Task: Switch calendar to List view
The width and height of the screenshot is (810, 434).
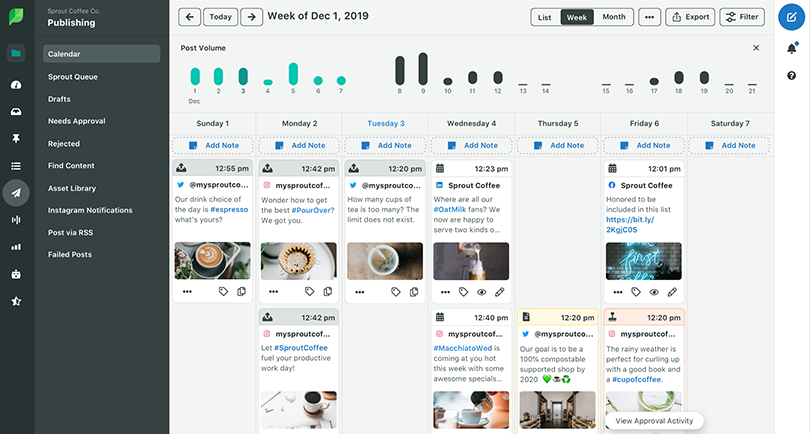Action: 544,17
